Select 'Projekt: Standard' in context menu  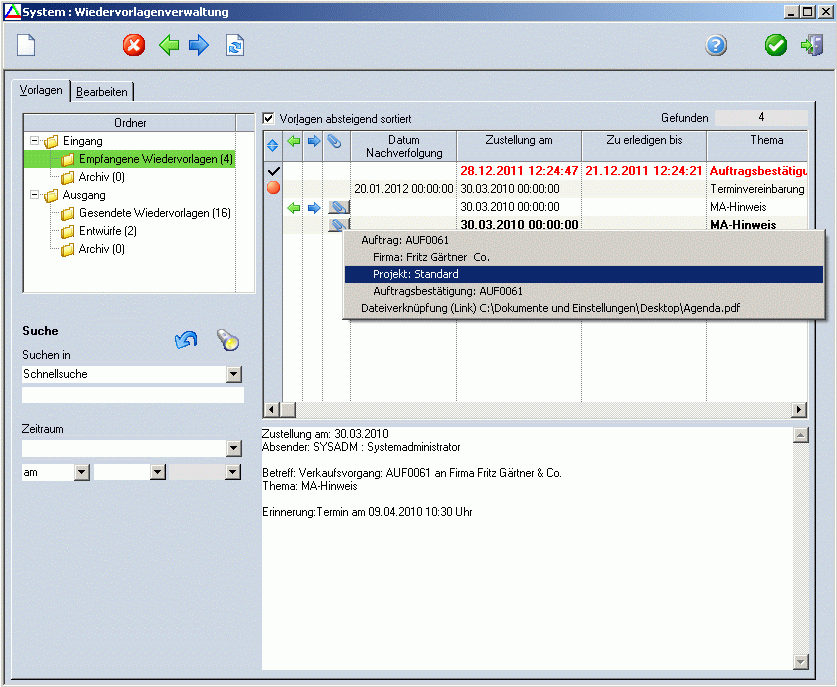coord(583,274)
